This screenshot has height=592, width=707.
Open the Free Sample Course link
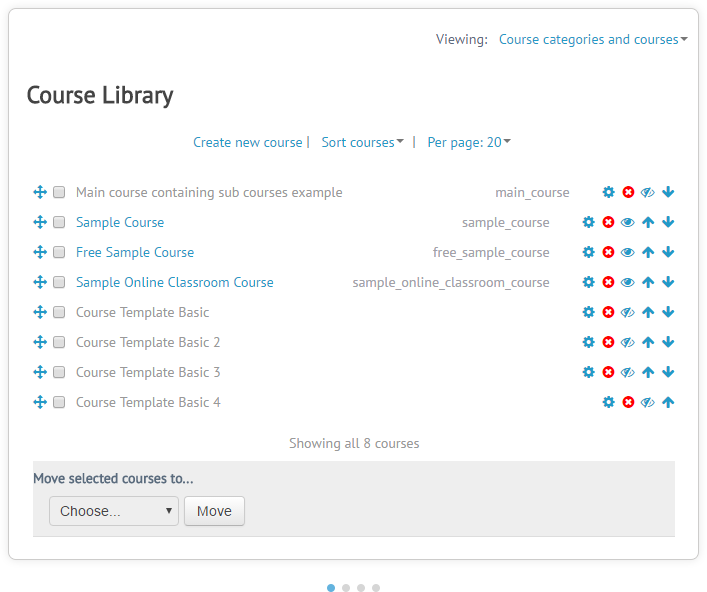[135, 252]
